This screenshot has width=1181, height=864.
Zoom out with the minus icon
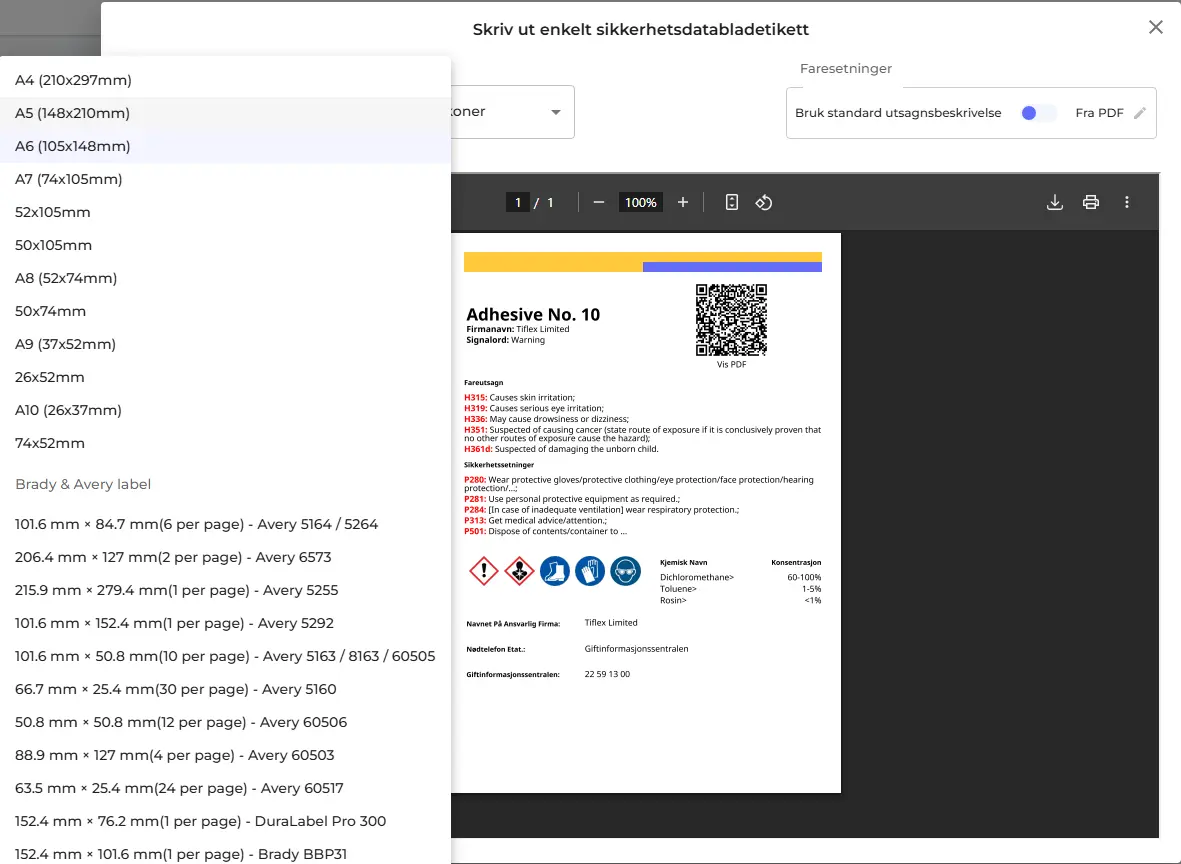click(x=599, y=203)
